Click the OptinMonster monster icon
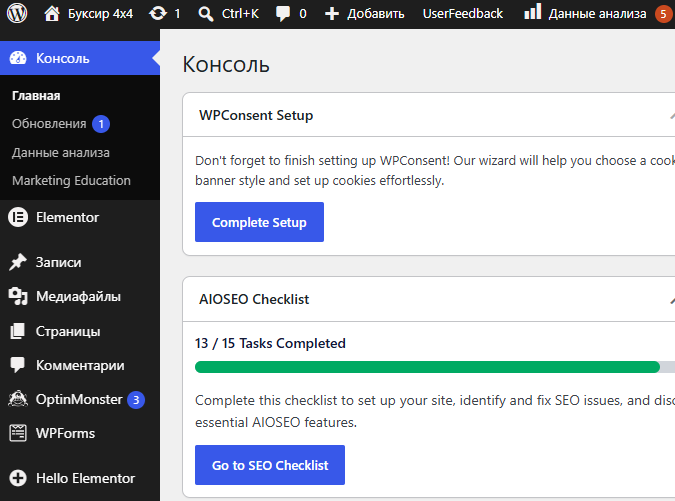Screen dimensions: 675x501 (x=18, y=399)
